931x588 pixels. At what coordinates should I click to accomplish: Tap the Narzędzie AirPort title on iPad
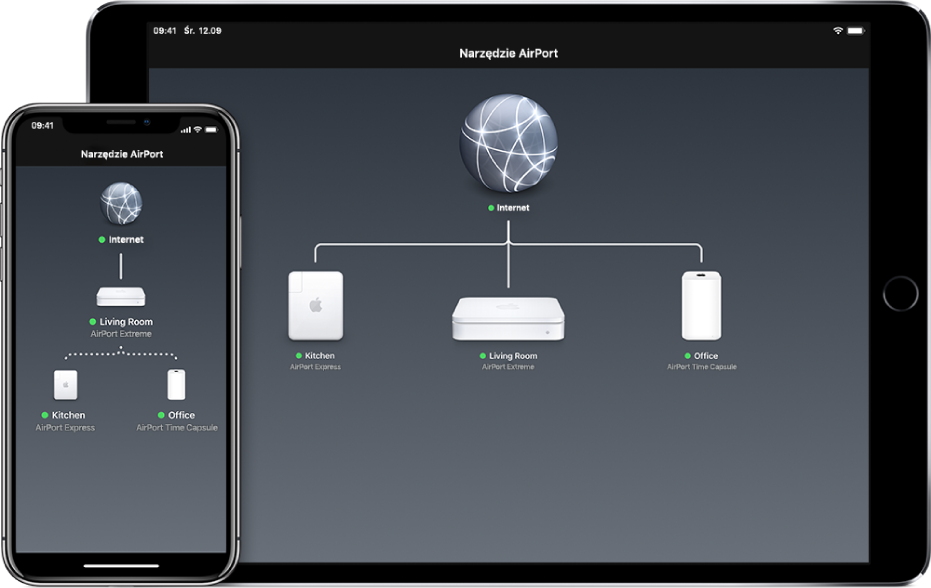pyautogui.click(x=509, y=53)
